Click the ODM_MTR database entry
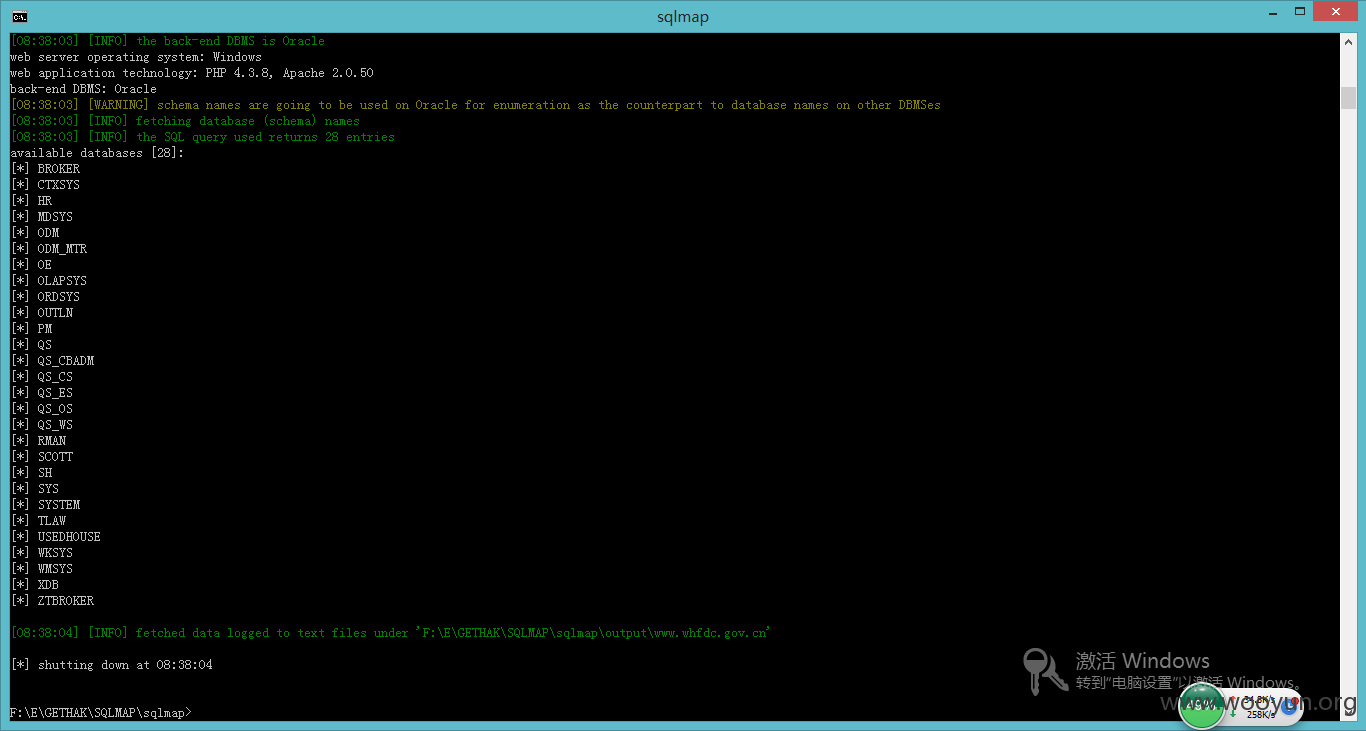1366x731 pixels. coord(49,249)
